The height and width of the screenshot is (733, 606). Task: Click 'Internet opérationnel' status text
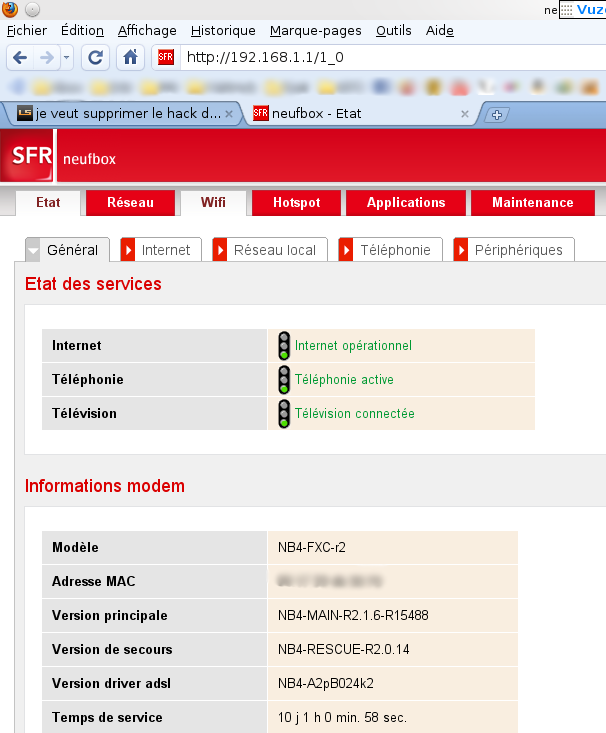[x=353, y=345]
